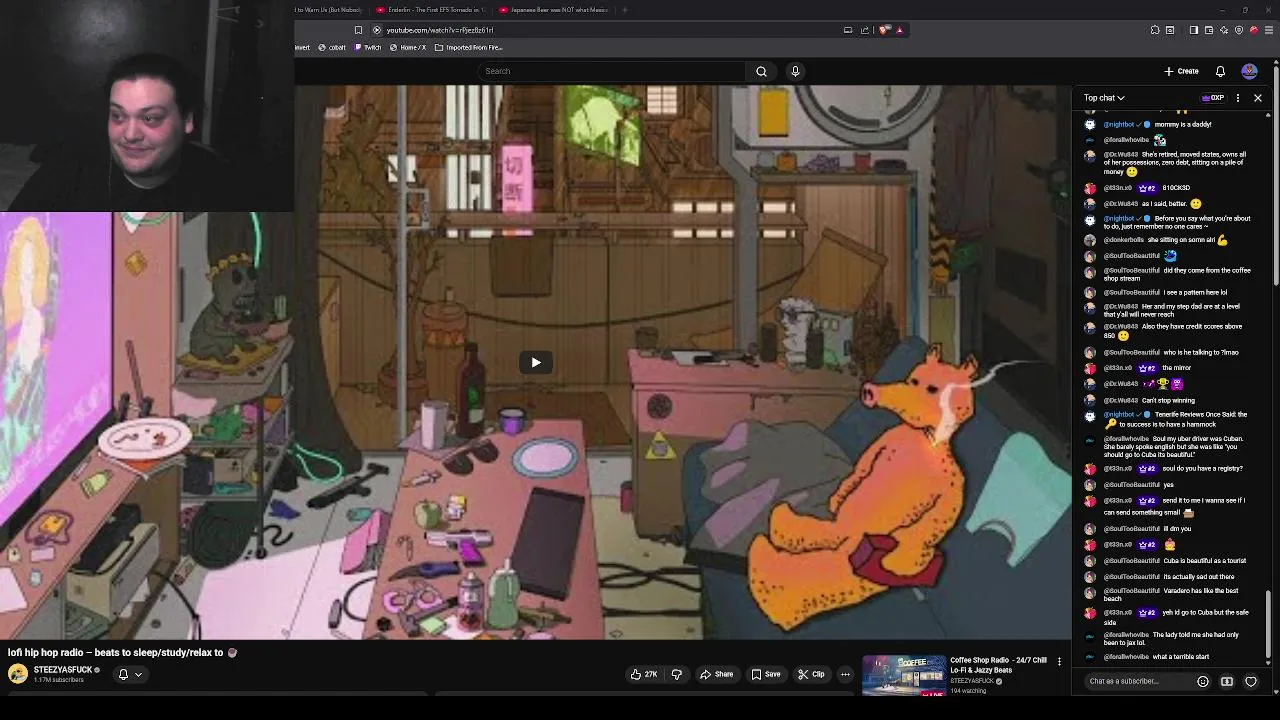Click @nightbot 'mommy is a daddy!' message
The width and height of the screenshot is (1280, 720).
point(1182,124)
